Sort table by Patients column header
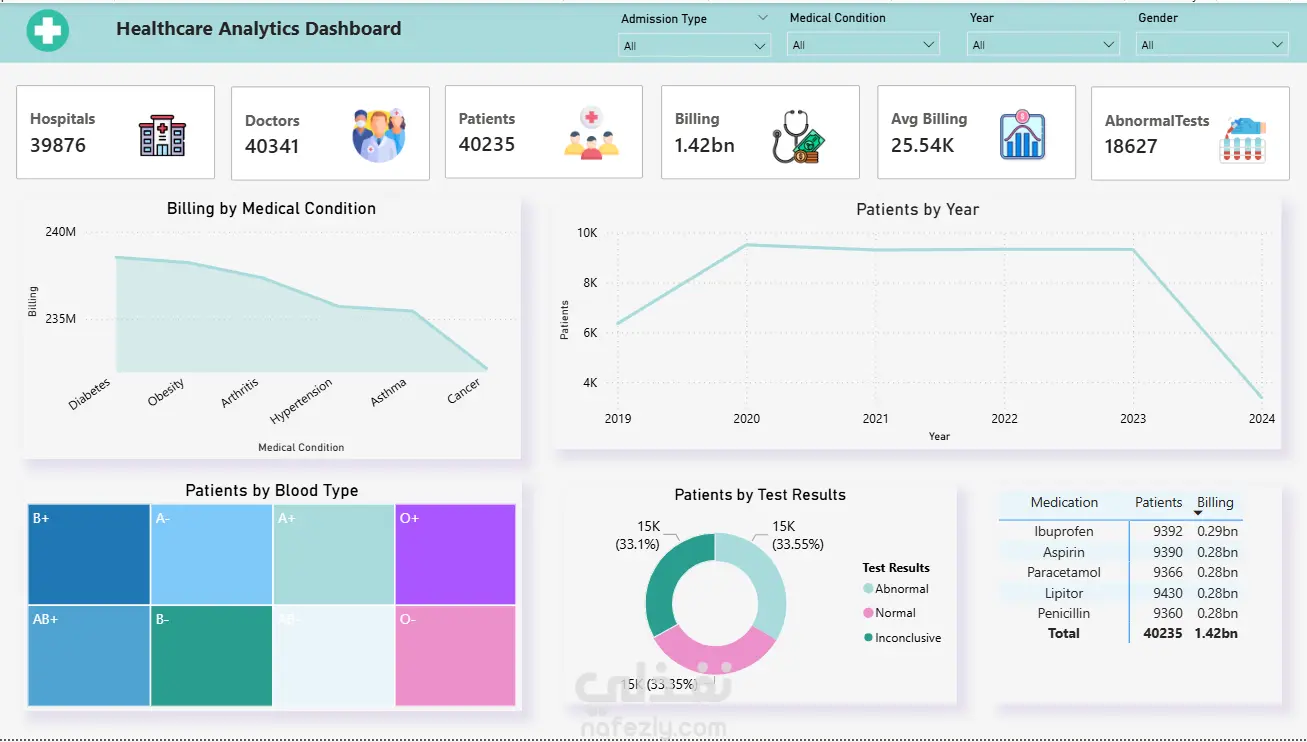Image resolution: width=1307 pixels, height=742 pixels. [1158, 503]
